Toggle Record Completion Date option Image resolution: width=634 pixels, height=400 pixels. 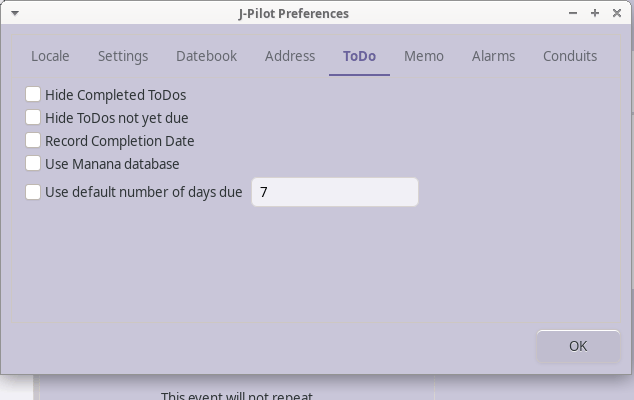tap(33, 140)
